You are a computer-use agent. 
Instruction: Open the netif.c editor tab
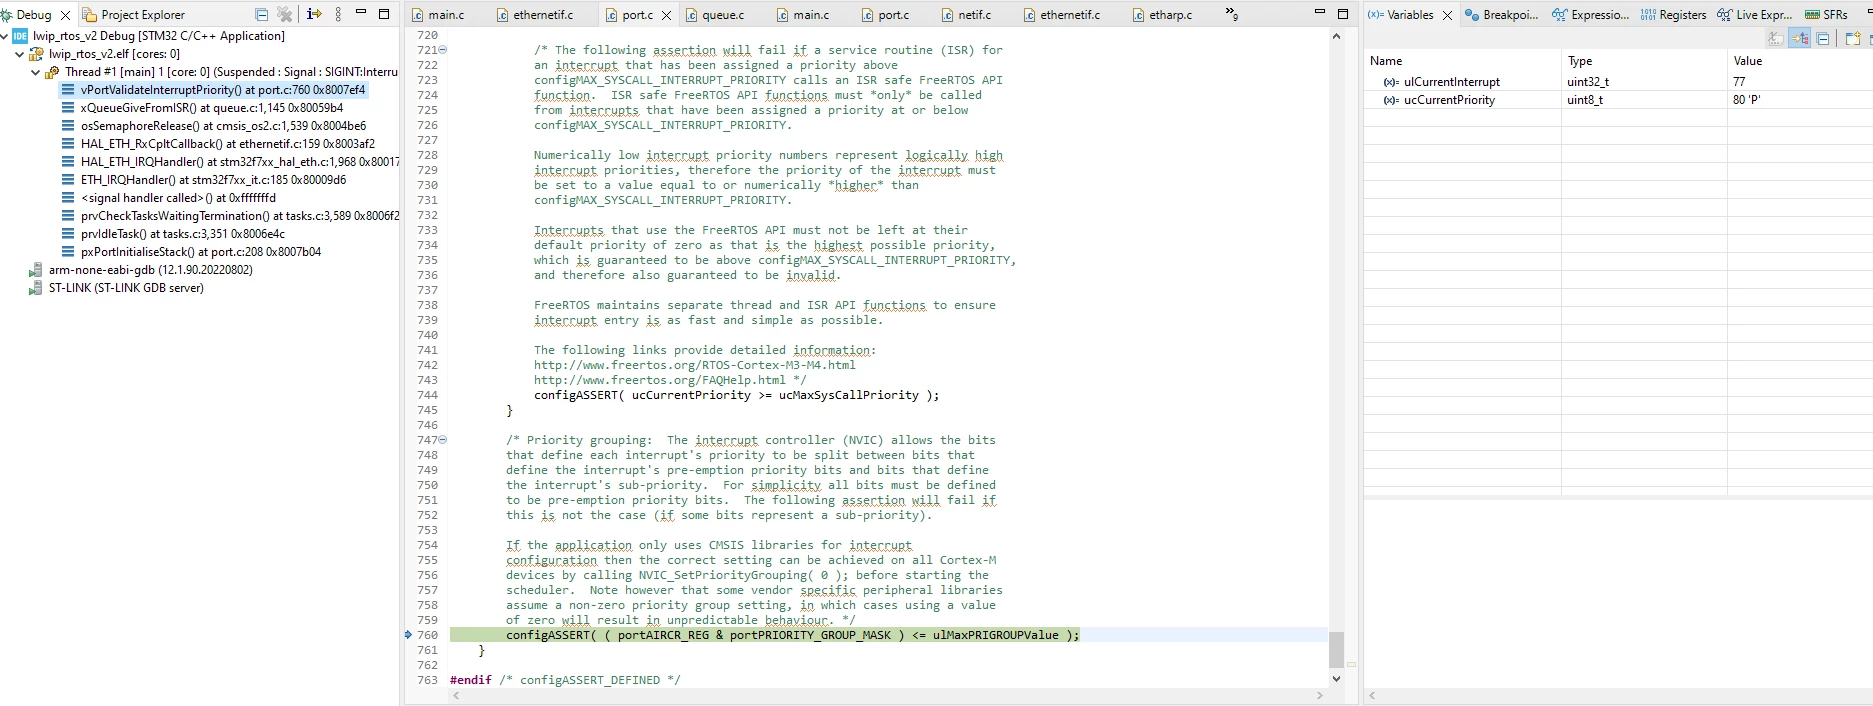pos(967,15)
